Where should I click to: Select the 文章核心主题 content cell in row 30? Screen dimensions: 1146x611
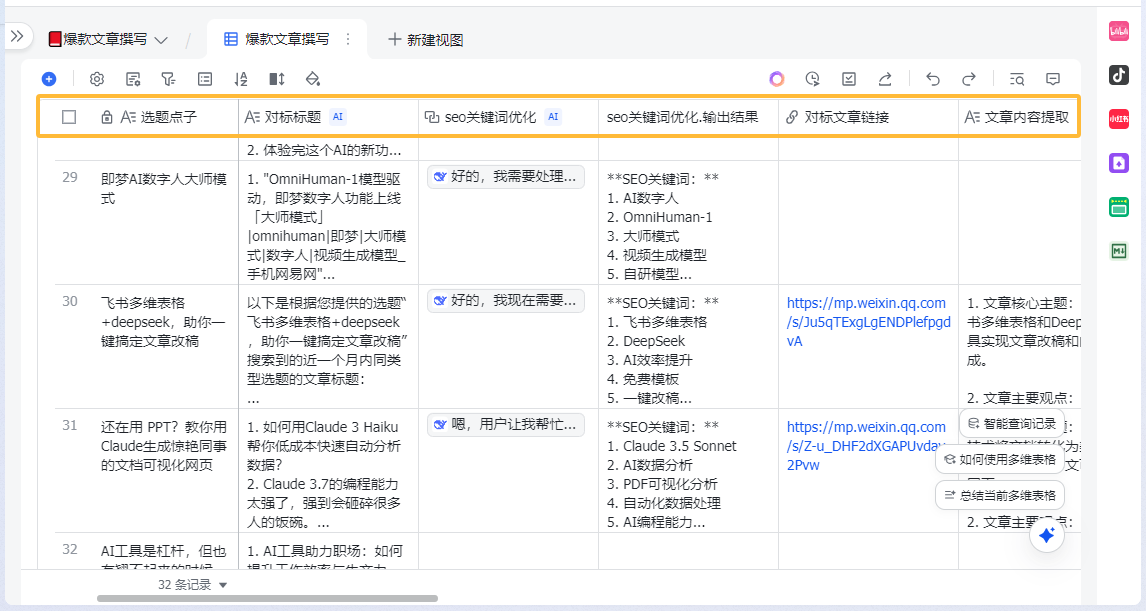tap(1020, 346)
